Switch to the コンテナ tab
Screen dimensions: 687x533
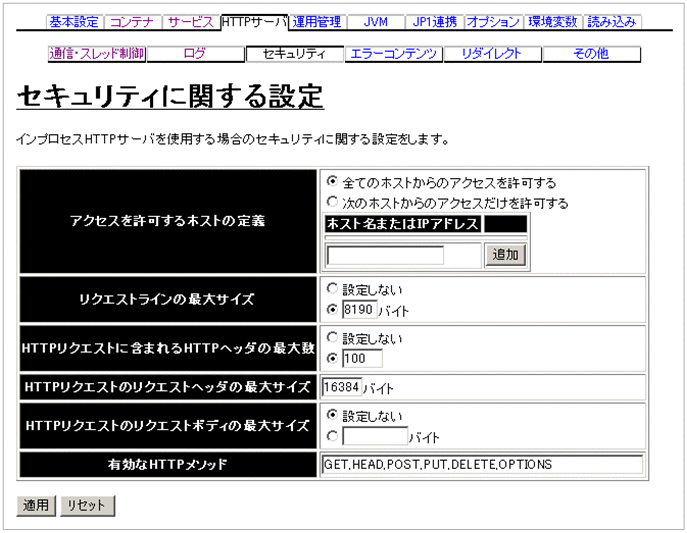pyautogui.click(x=132, y=21)
